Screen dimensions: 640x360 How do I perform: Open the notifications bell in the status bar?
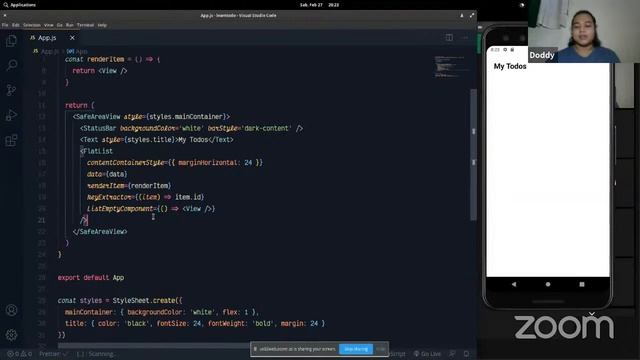(x=467, y=354)
